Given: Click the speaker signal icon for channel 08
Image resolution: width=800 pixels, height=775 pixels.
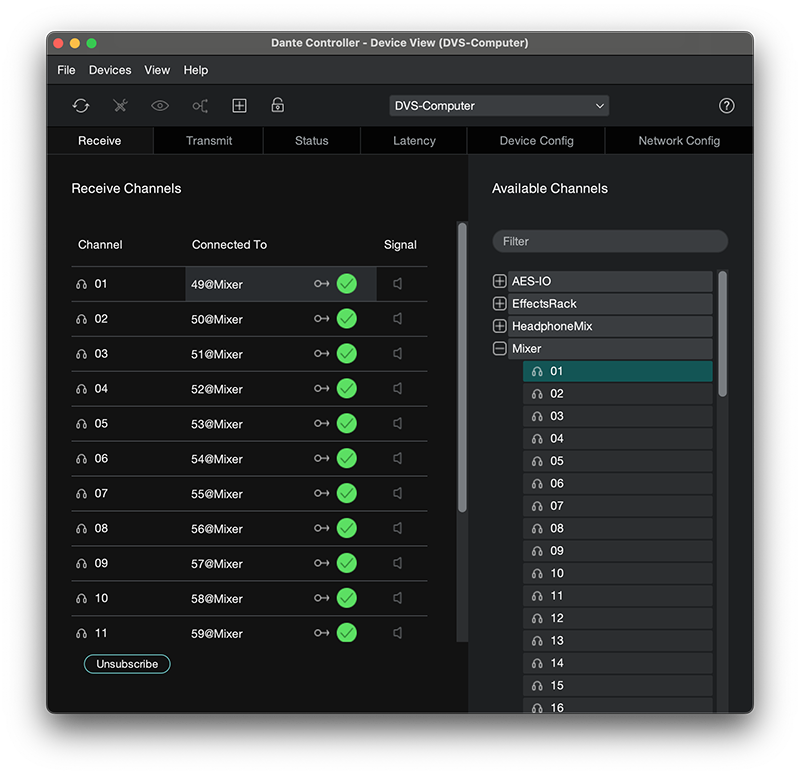Looking at the screenshot, I should pos(398,528).
